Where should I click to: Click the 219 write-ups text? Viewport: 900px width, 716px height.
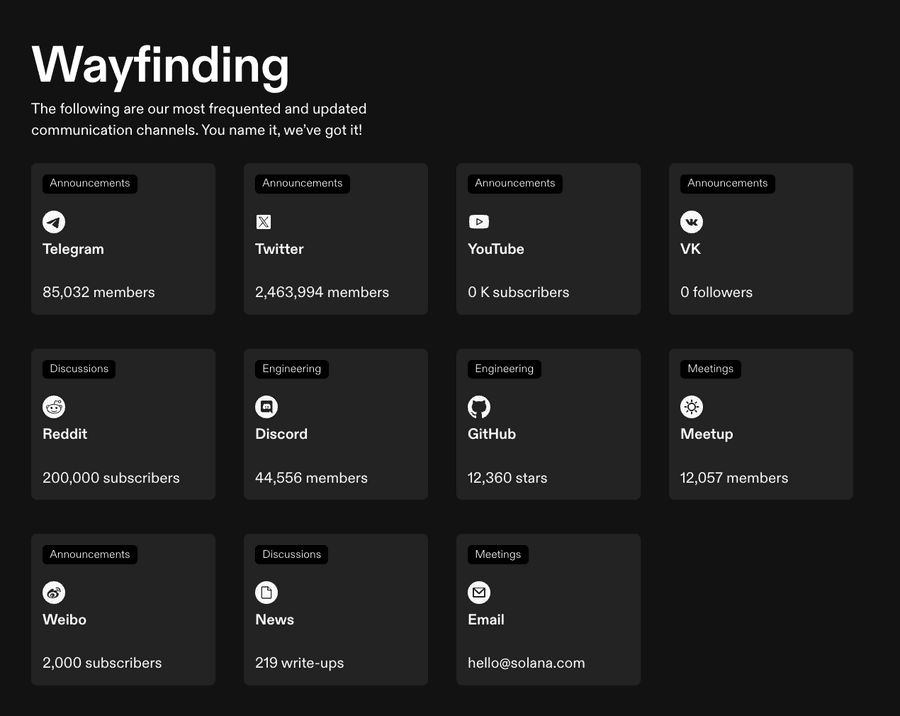tap(299, 663)
